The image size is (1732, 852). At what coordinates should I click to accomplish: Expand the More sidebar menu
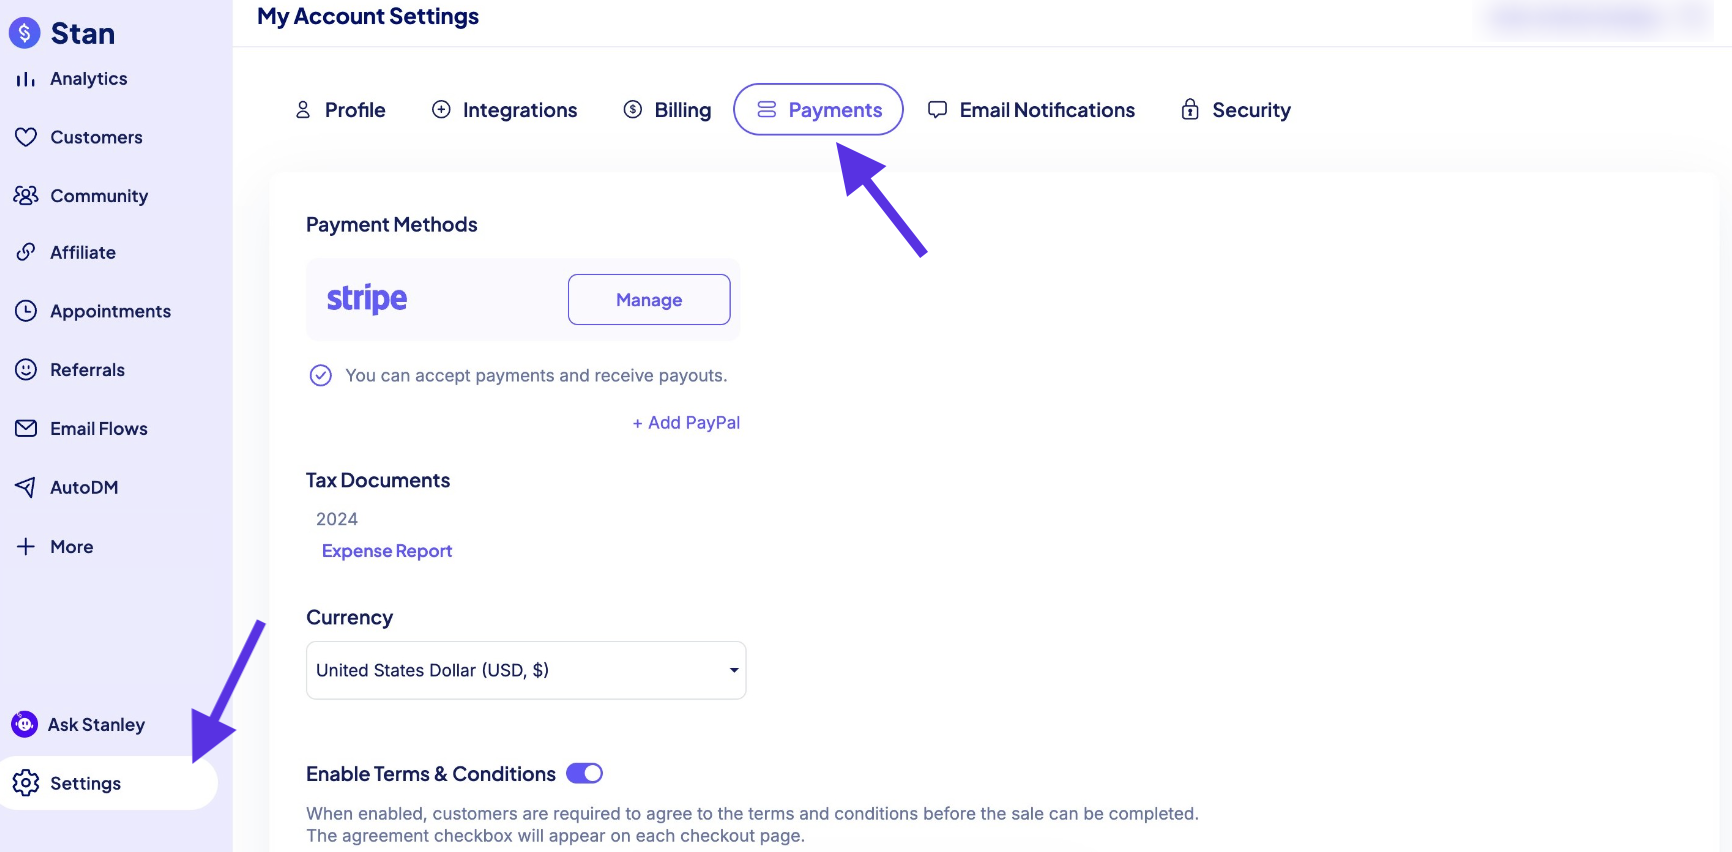coord(56,546)
